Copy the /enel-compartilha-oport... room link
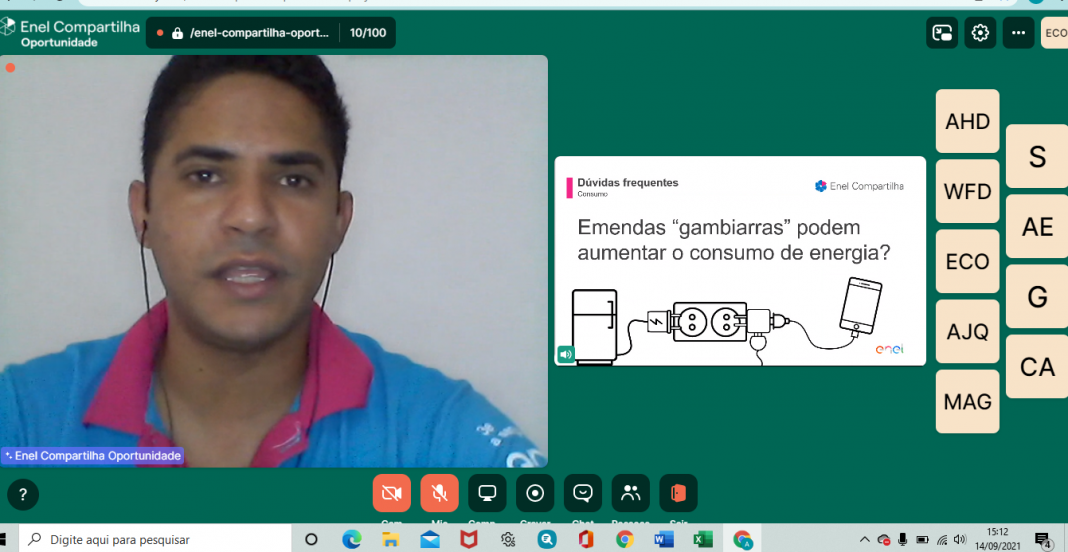This screenshot has height=552, width=1068. tap(260, 33)
